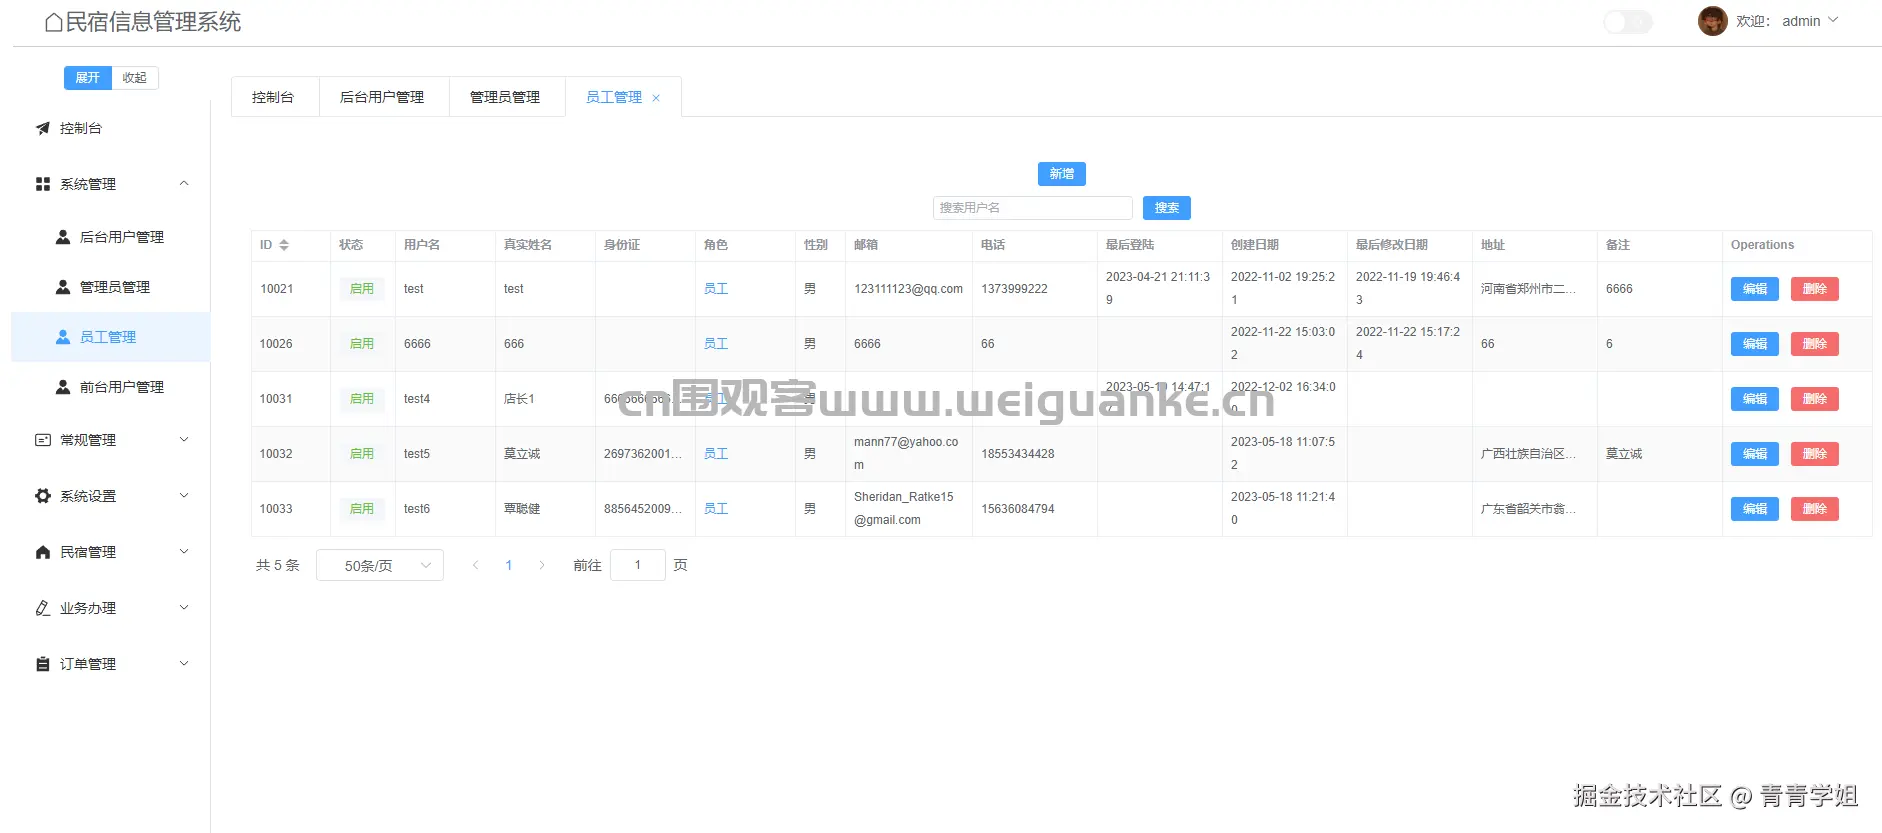Image resolution: width=1882 pixels, height=833 pixels.
Task: Click the user icon beside 管理员管理
Action: click(63, 287)
